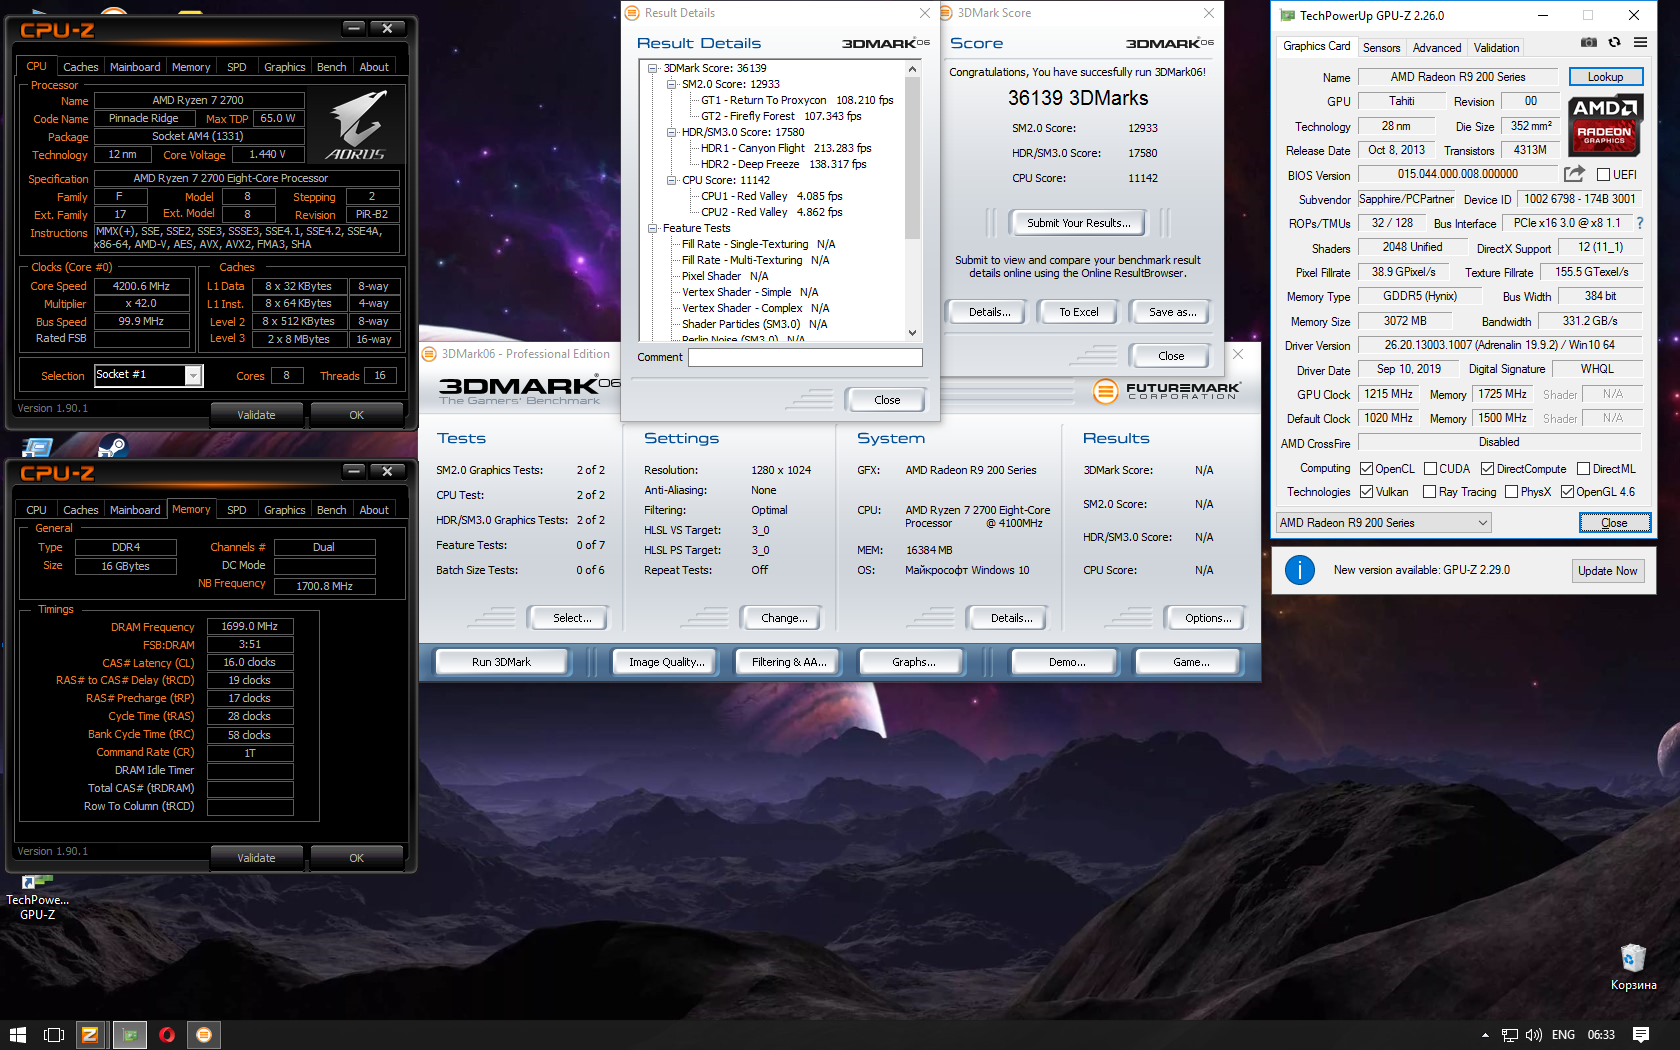Toggle the OpenCL checkbox
Viewport: 1680px width, 1050px height.
coord(1366,468)
